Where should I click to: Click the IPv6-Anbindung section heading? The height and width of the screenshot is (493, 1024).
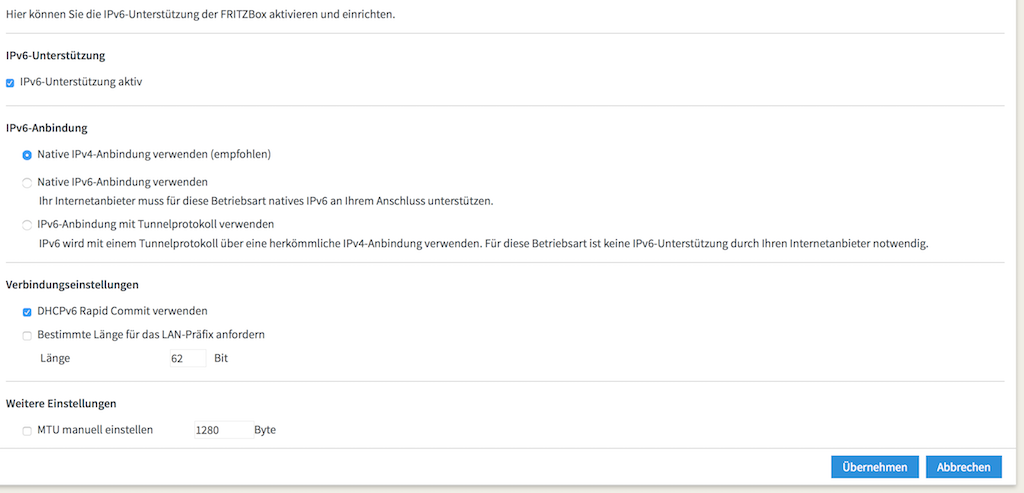47,128
